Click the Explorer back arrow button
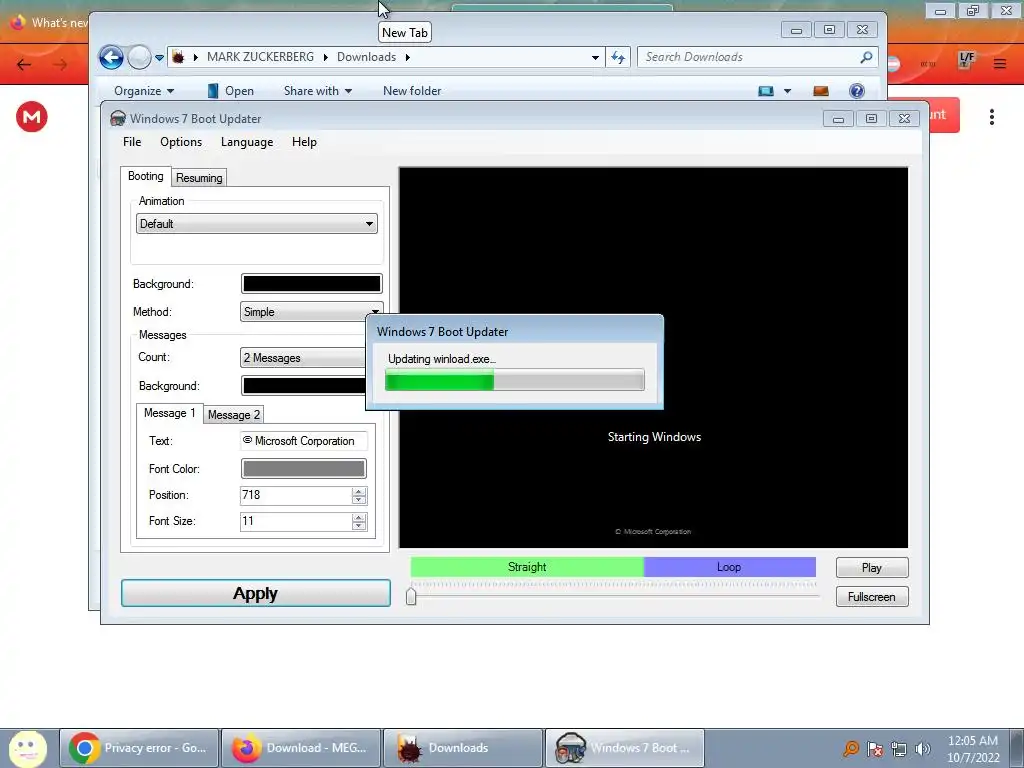The height and width of the screenshot is (768, 1024). (111, 57)
